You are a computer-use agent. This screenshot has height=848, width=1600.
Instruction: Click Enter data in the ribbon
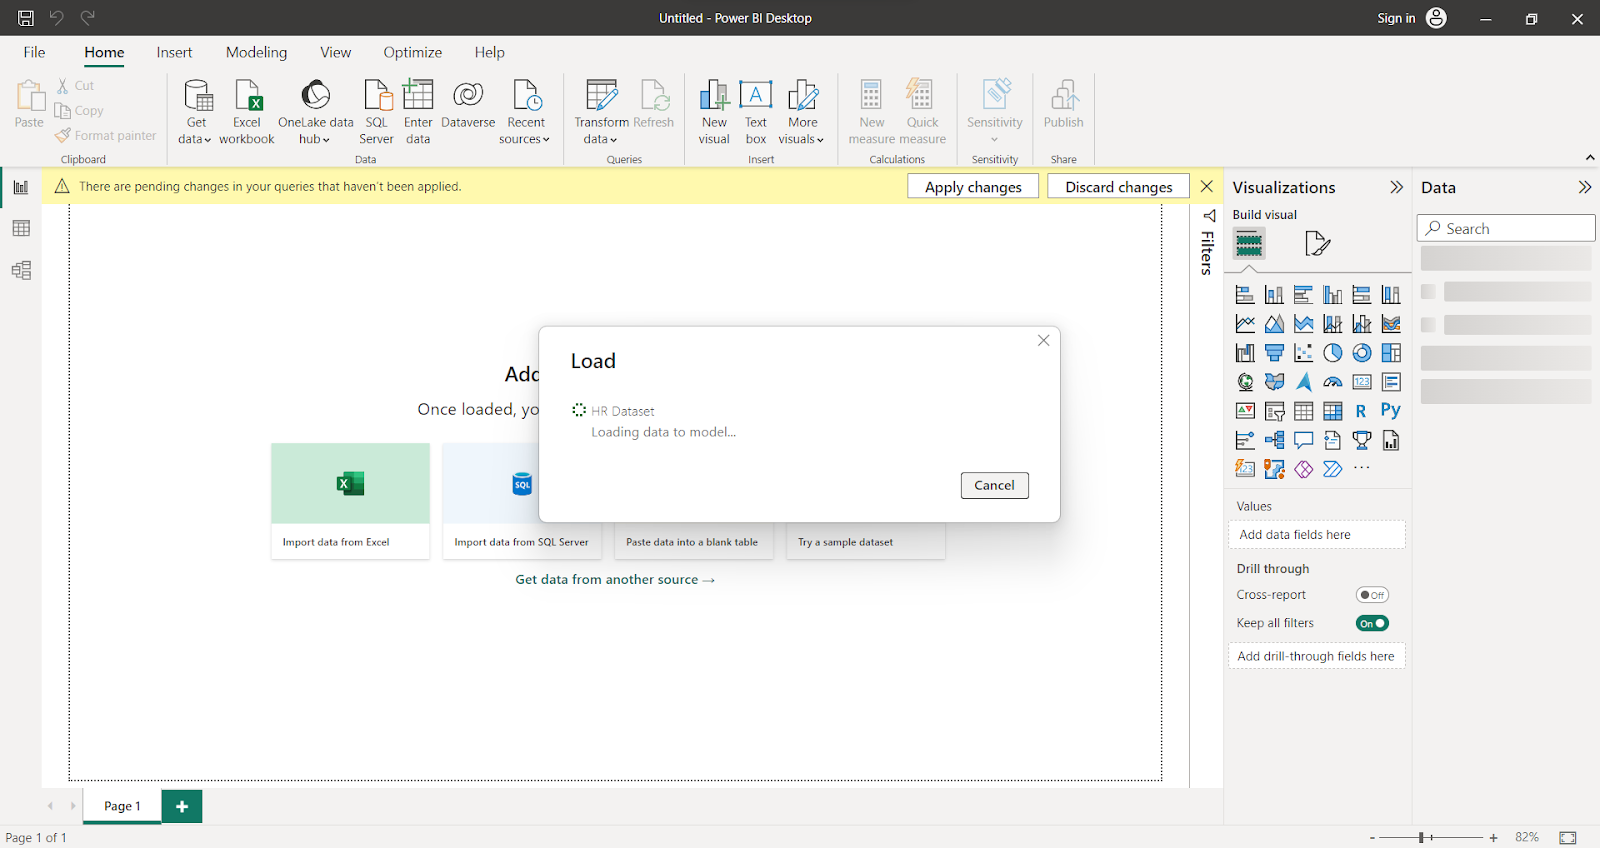tap(418, 112)
